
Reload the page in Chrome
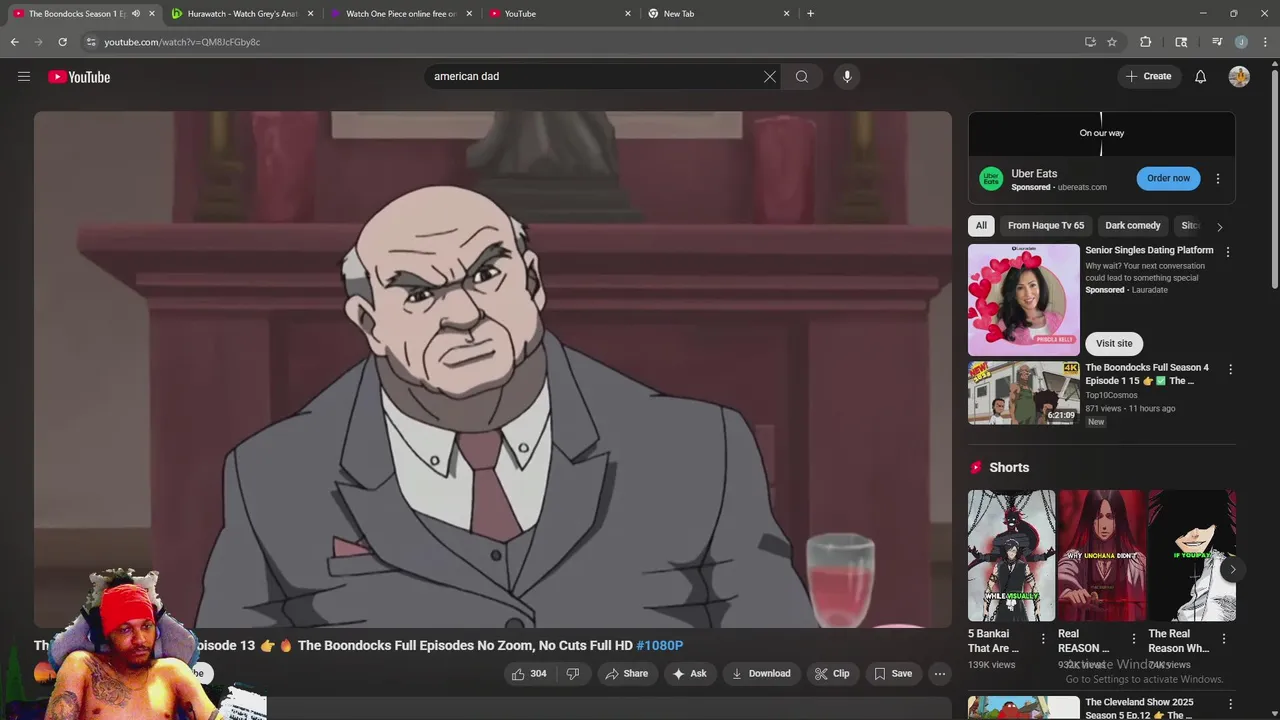(x=62, y=42)
